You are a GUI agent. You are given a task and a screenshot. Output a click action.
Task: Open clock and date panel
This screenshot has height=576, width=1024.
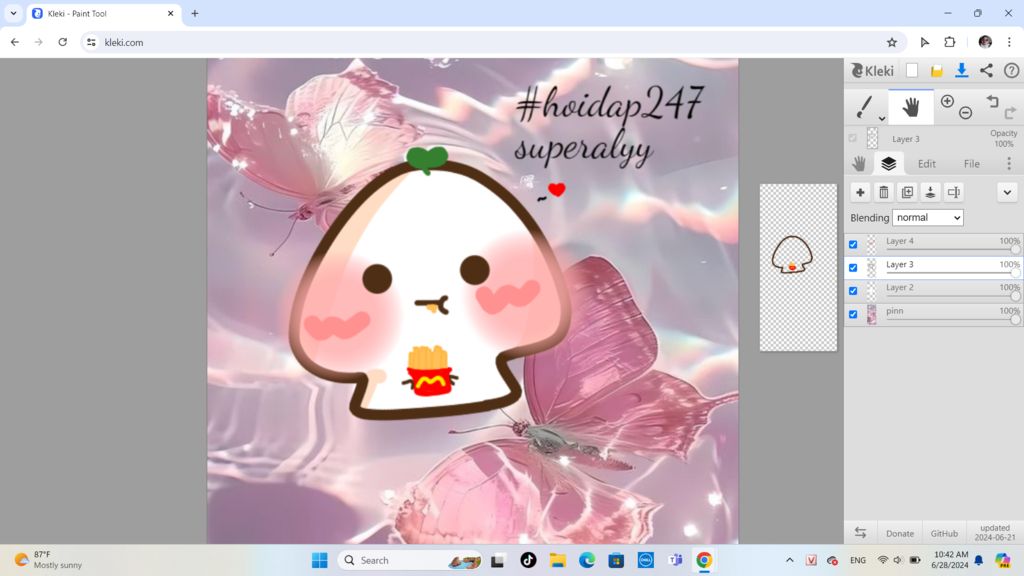(951, 560)
